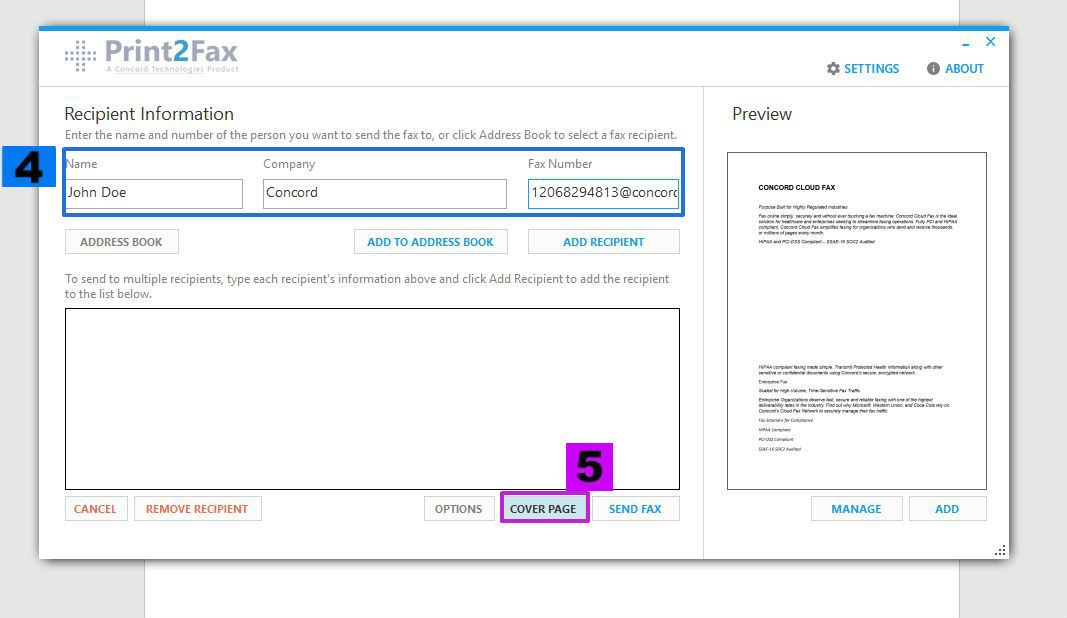Focus the Company input field
The width and height of the screenshot is (1067, 618).
[x=384, y=193]
